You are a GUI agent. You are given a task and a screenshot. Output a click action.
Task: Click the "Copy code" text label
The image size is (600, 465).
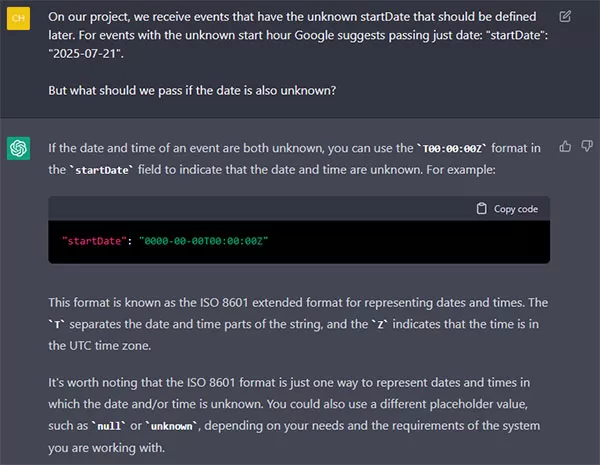tap(516, 209)
